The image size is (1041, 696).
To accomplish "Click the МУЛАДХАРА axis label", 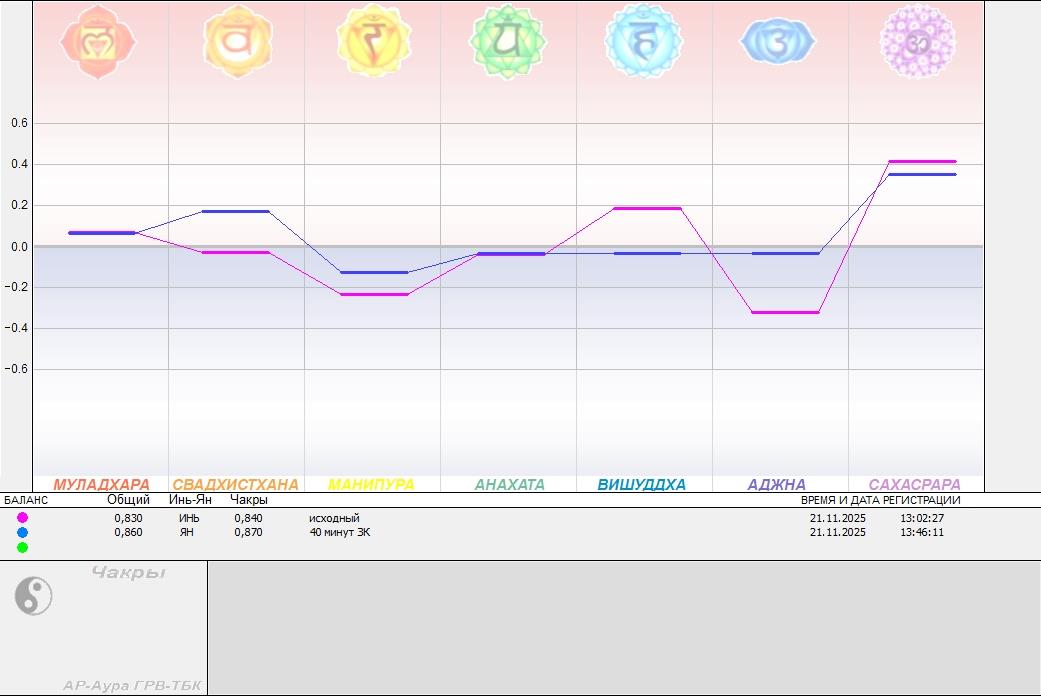I will (101, 485).
